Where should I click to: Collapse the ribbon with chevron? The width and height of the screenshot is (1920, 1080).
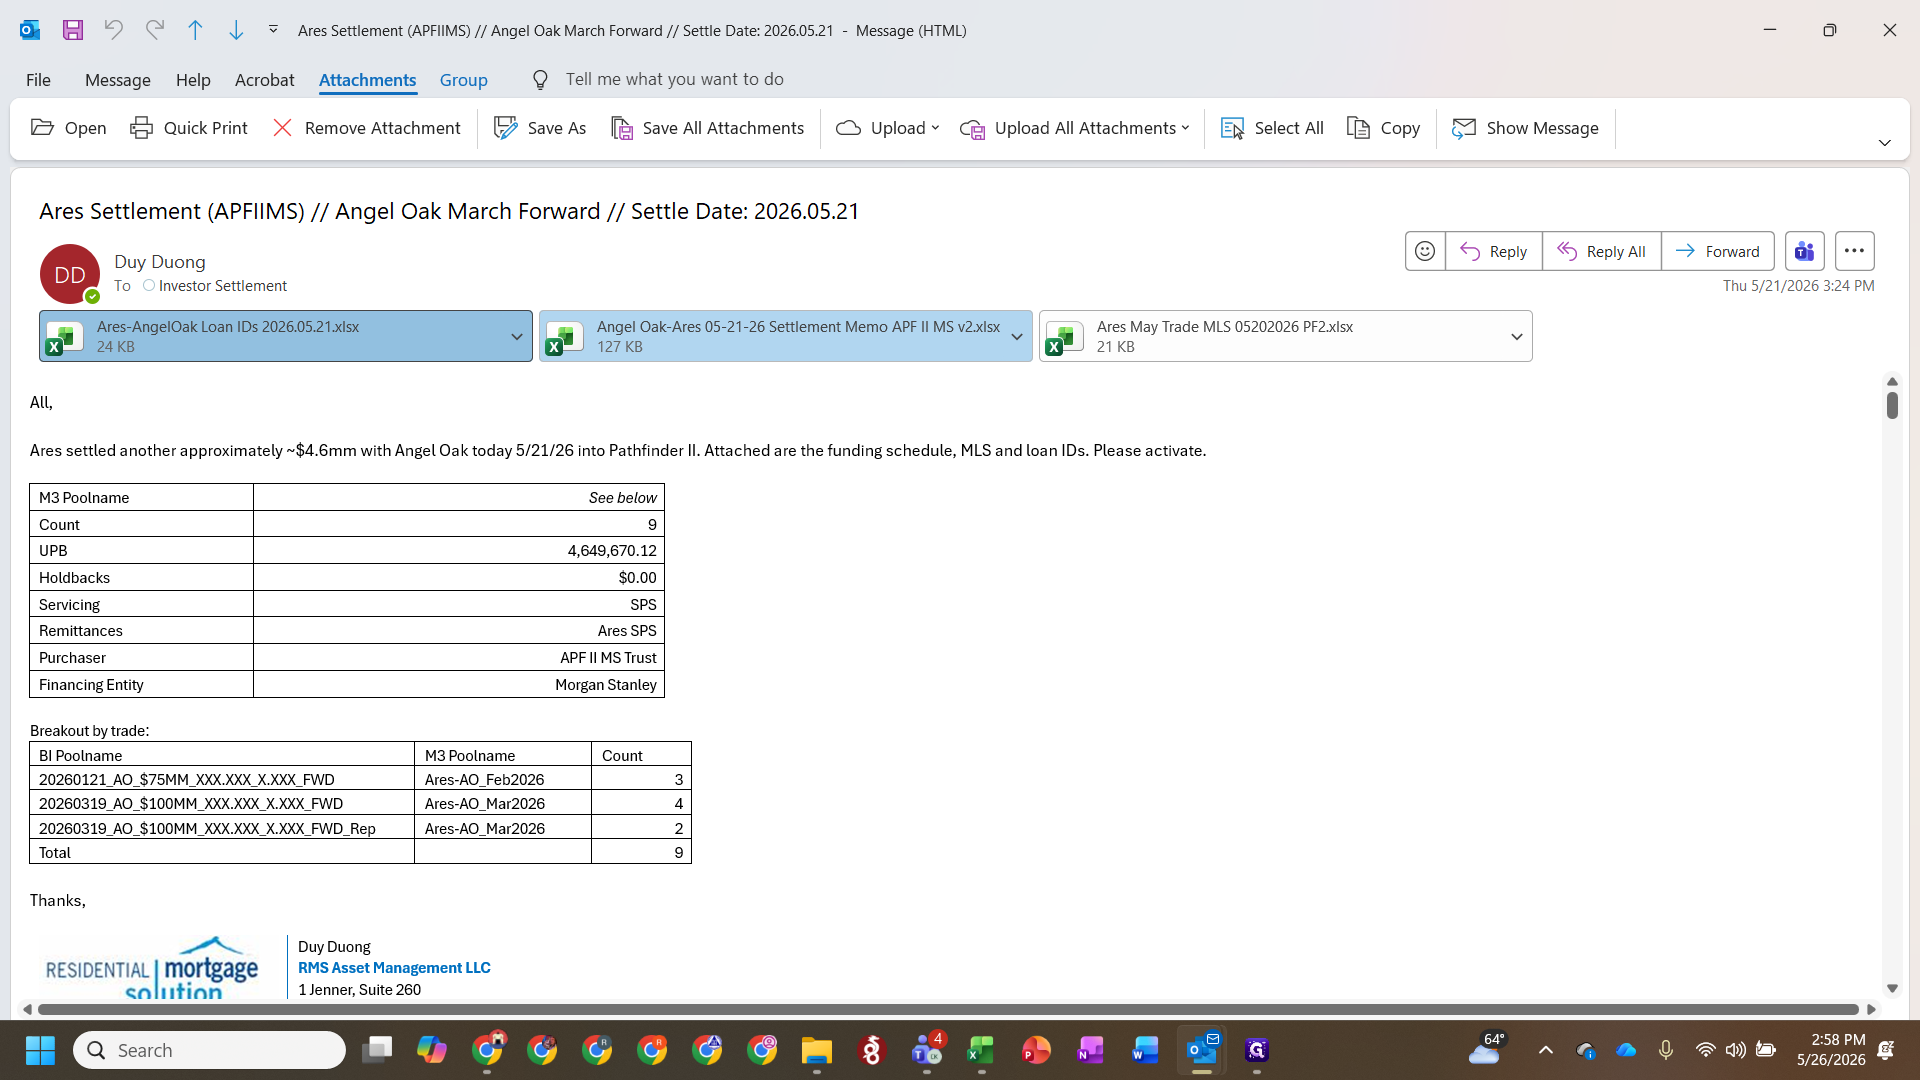[x=1885, y=143]
